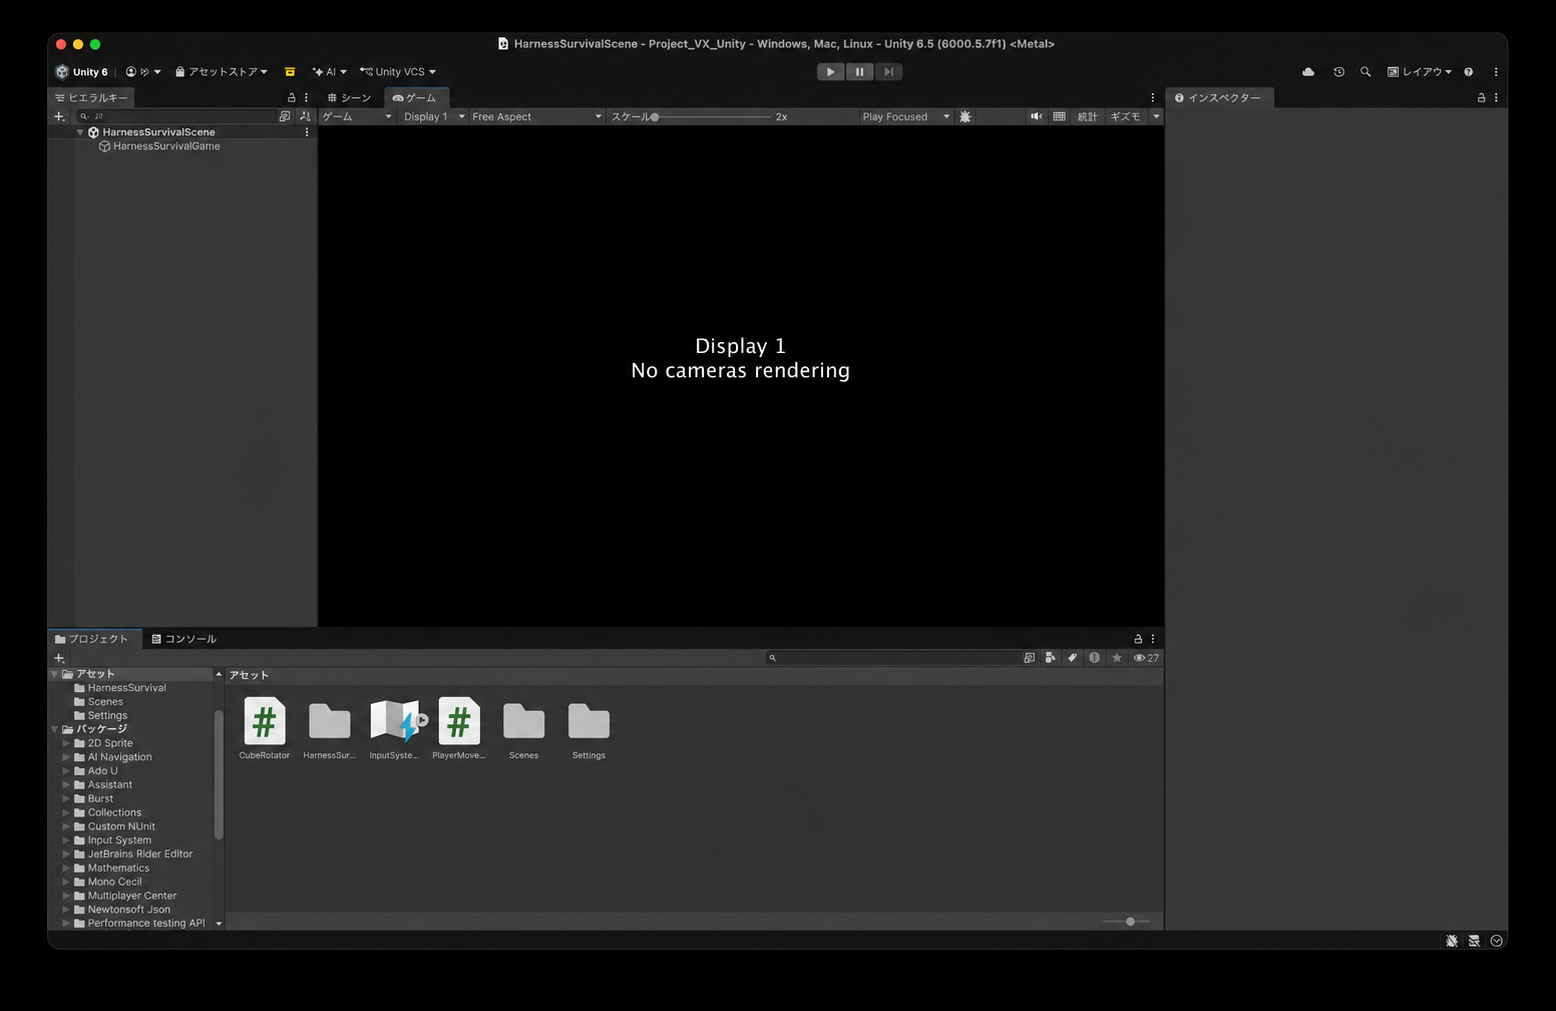Open the ゲーム view mode dropdown
Viewport: 1556px width, 1011px height.
[x=357, y=117]
